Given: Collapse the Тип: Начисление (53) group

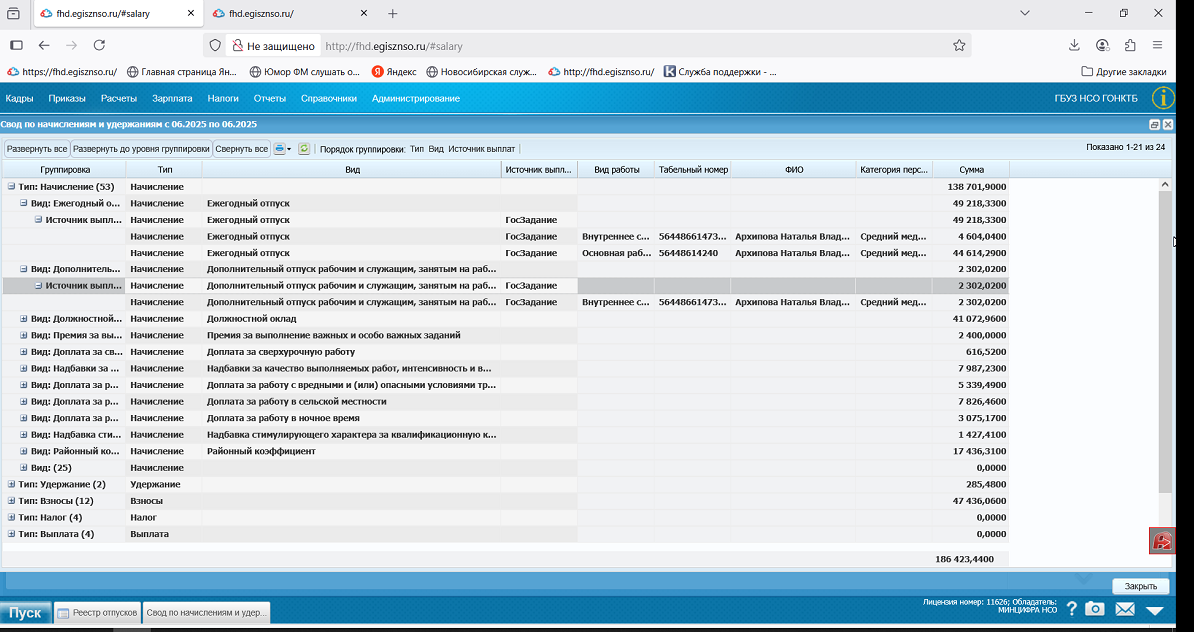Looking at the screenshot, I should (11, 187).
